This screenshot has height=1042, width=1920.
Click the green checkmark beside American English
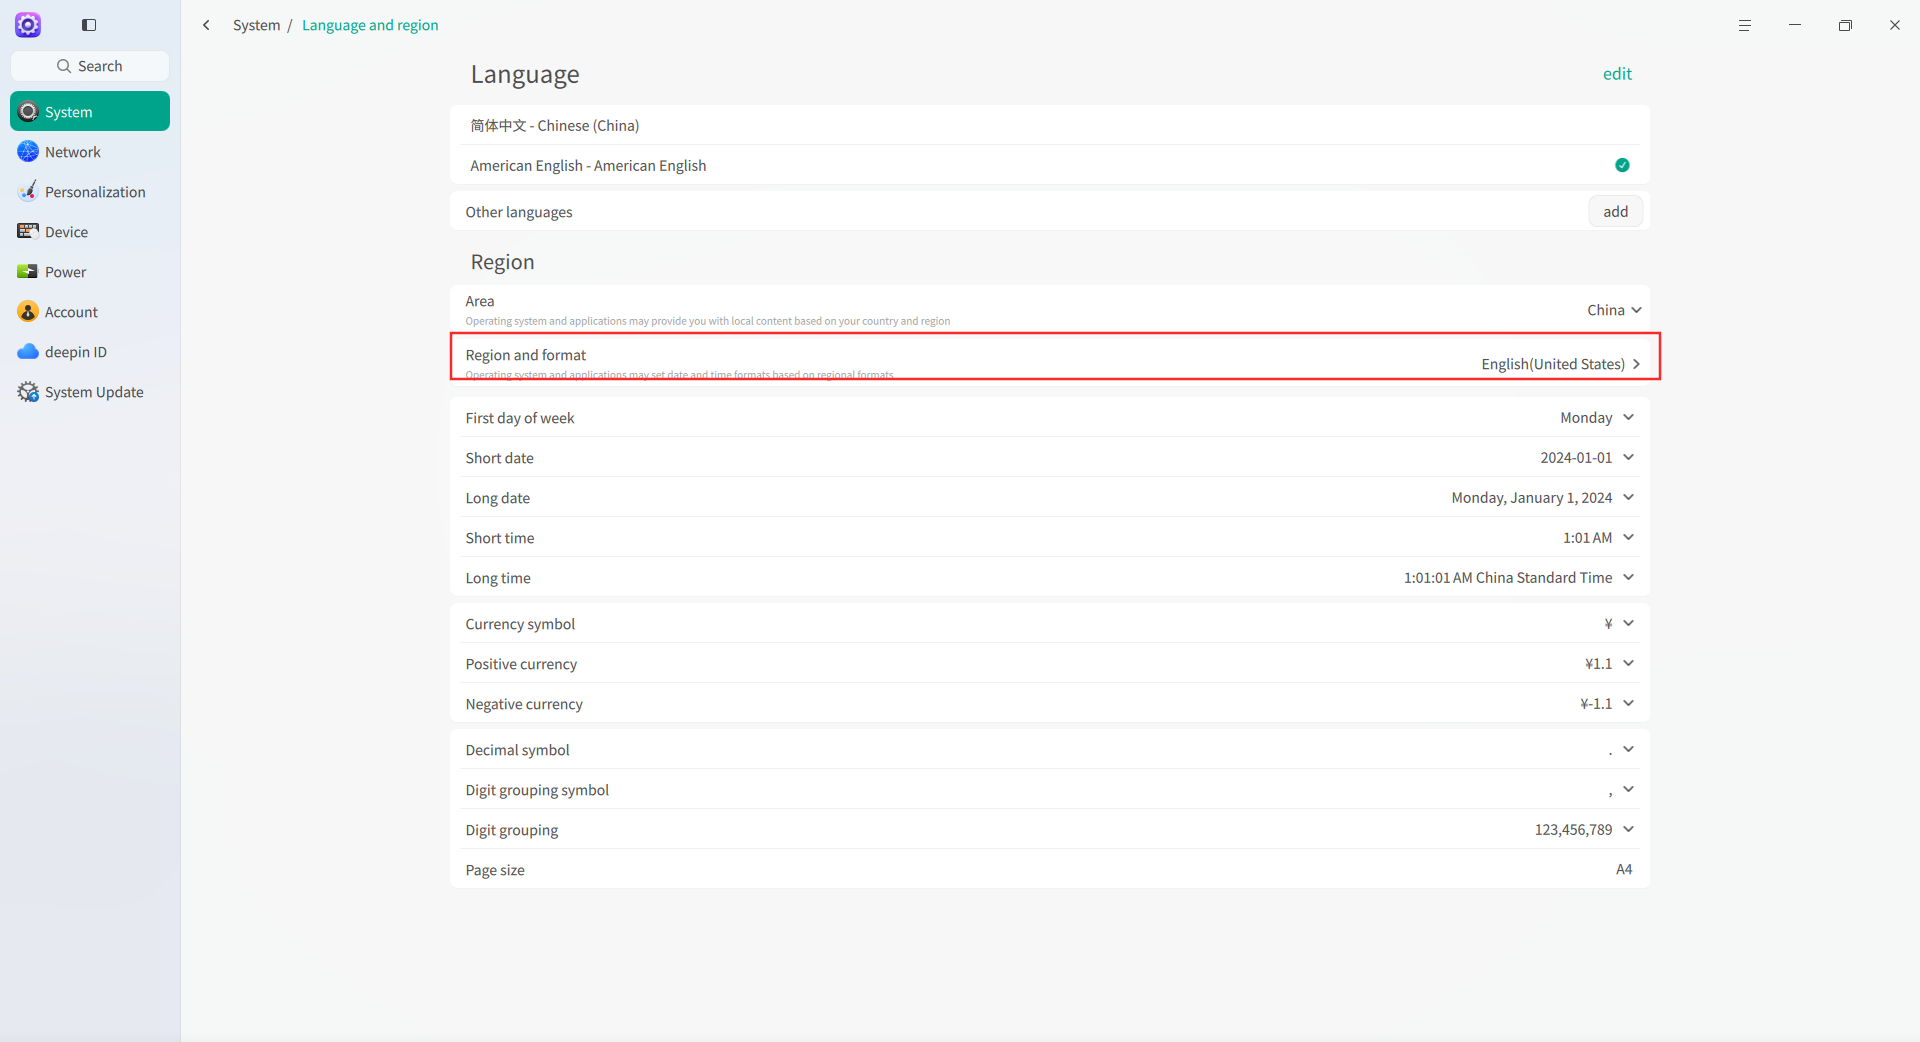(1622, 165)
